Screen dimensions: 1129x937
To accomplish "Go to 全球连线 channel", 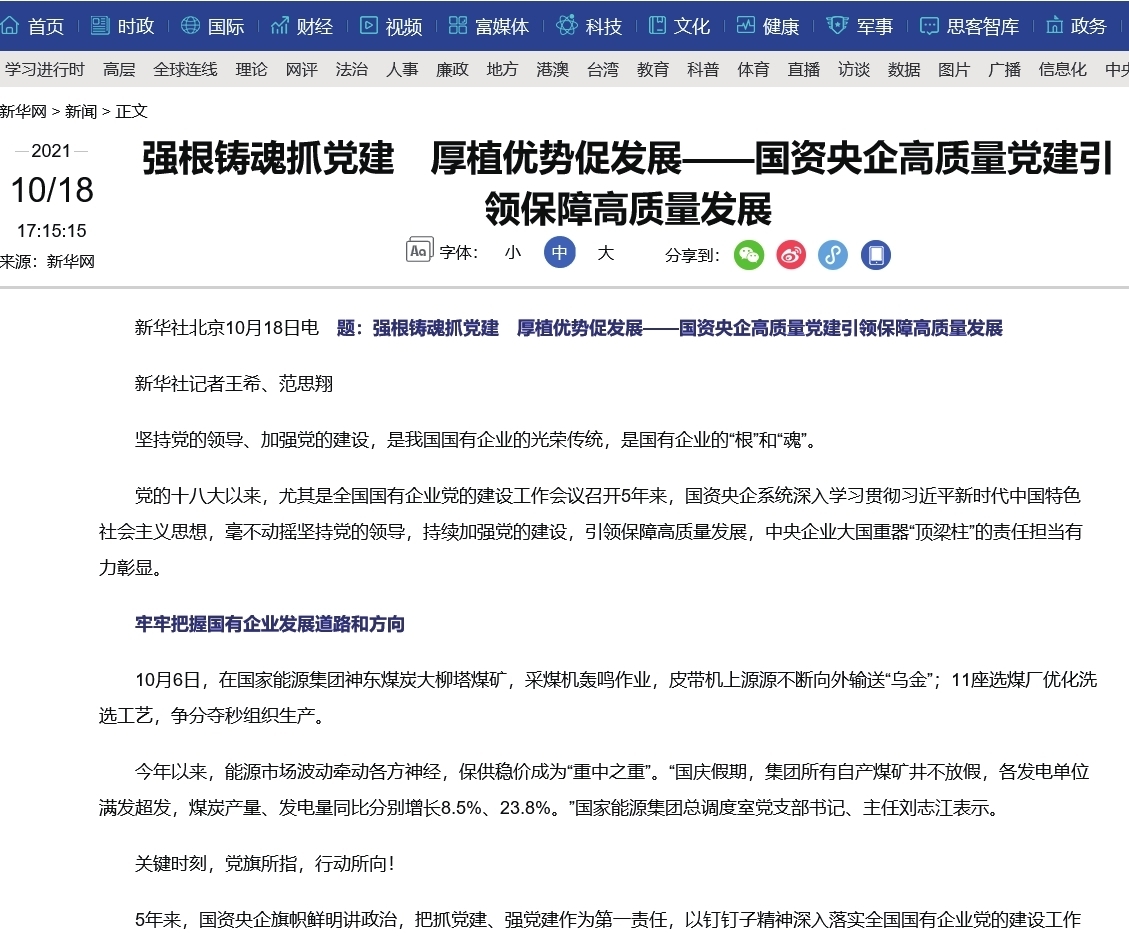I will (x=185, y=69).
